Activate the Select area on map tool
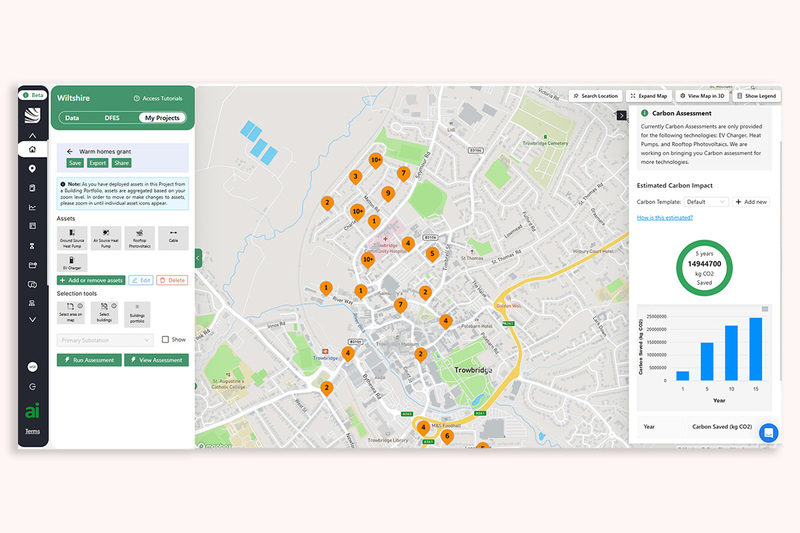Image resolution: width=800 pixels, height=533 pixels. pyautogui.click(x=72, y=314)
